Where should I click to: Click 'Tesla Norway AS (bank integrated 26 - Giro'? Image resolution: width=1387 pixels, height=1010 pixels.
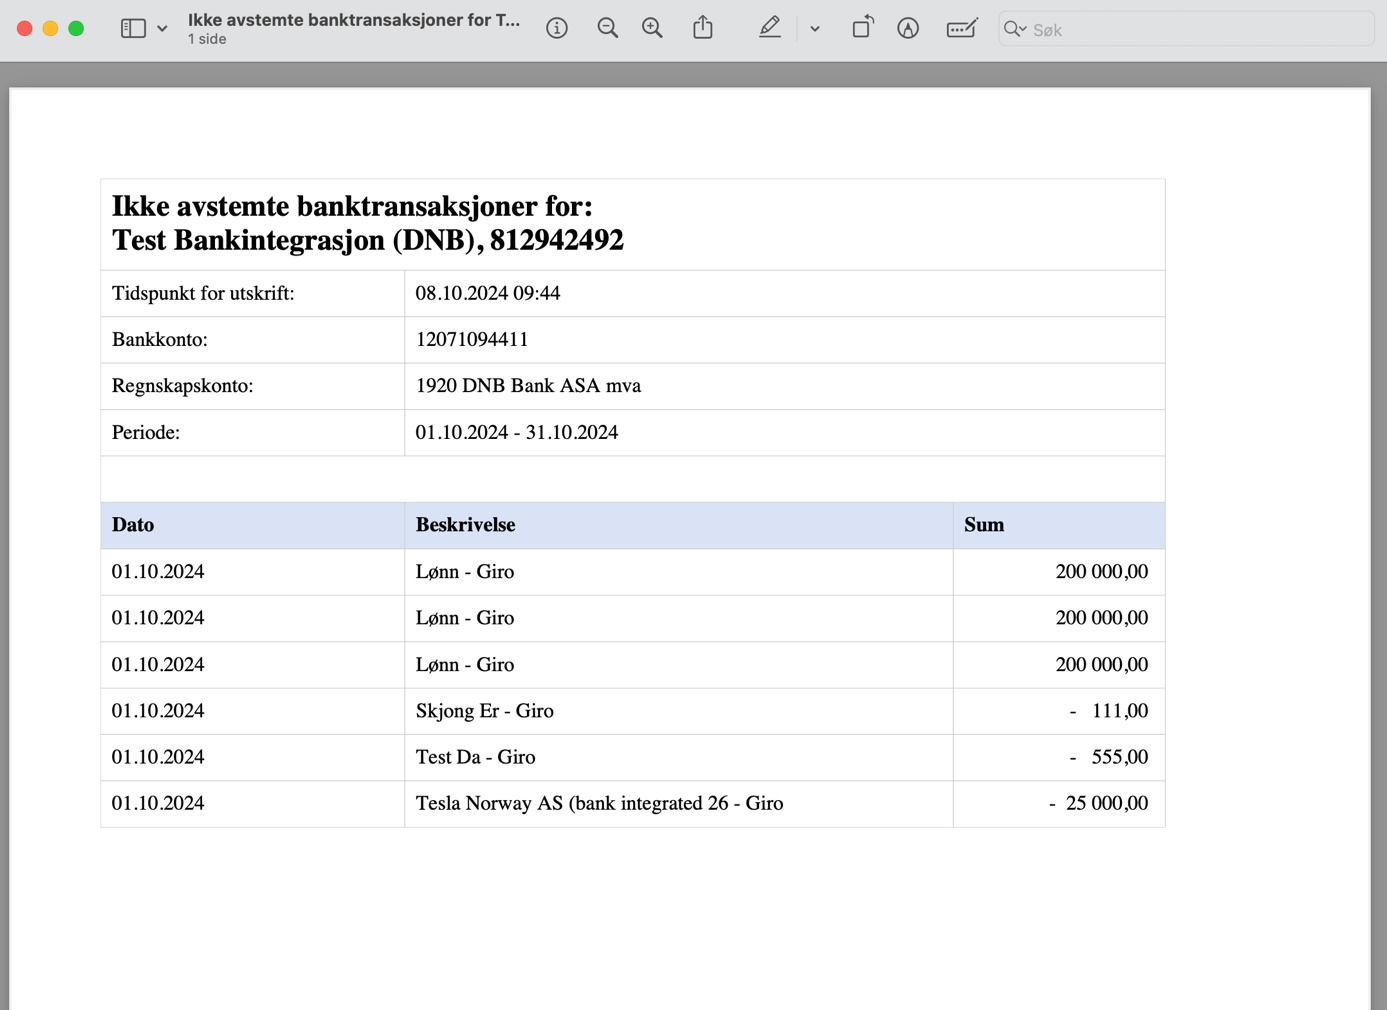[x=600, y=803]
